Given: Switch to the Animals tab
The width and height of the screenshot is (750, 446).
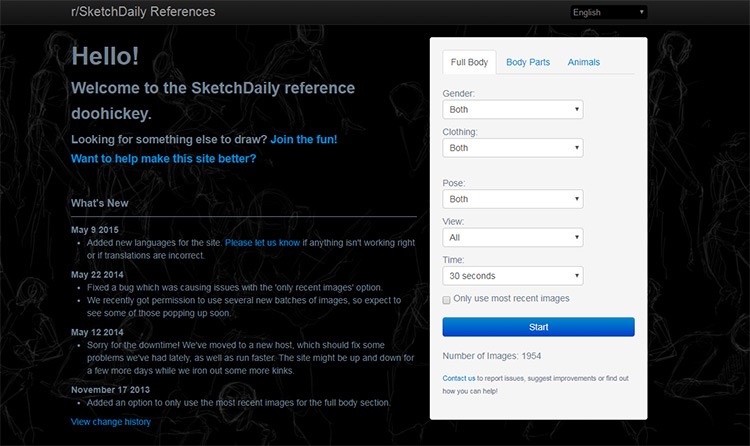Looking at the screenshot, I should (584, 62).
